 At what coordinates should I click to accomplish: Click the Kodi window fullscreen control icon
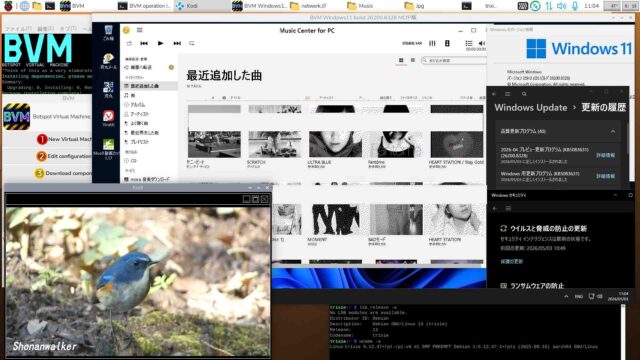255,199
